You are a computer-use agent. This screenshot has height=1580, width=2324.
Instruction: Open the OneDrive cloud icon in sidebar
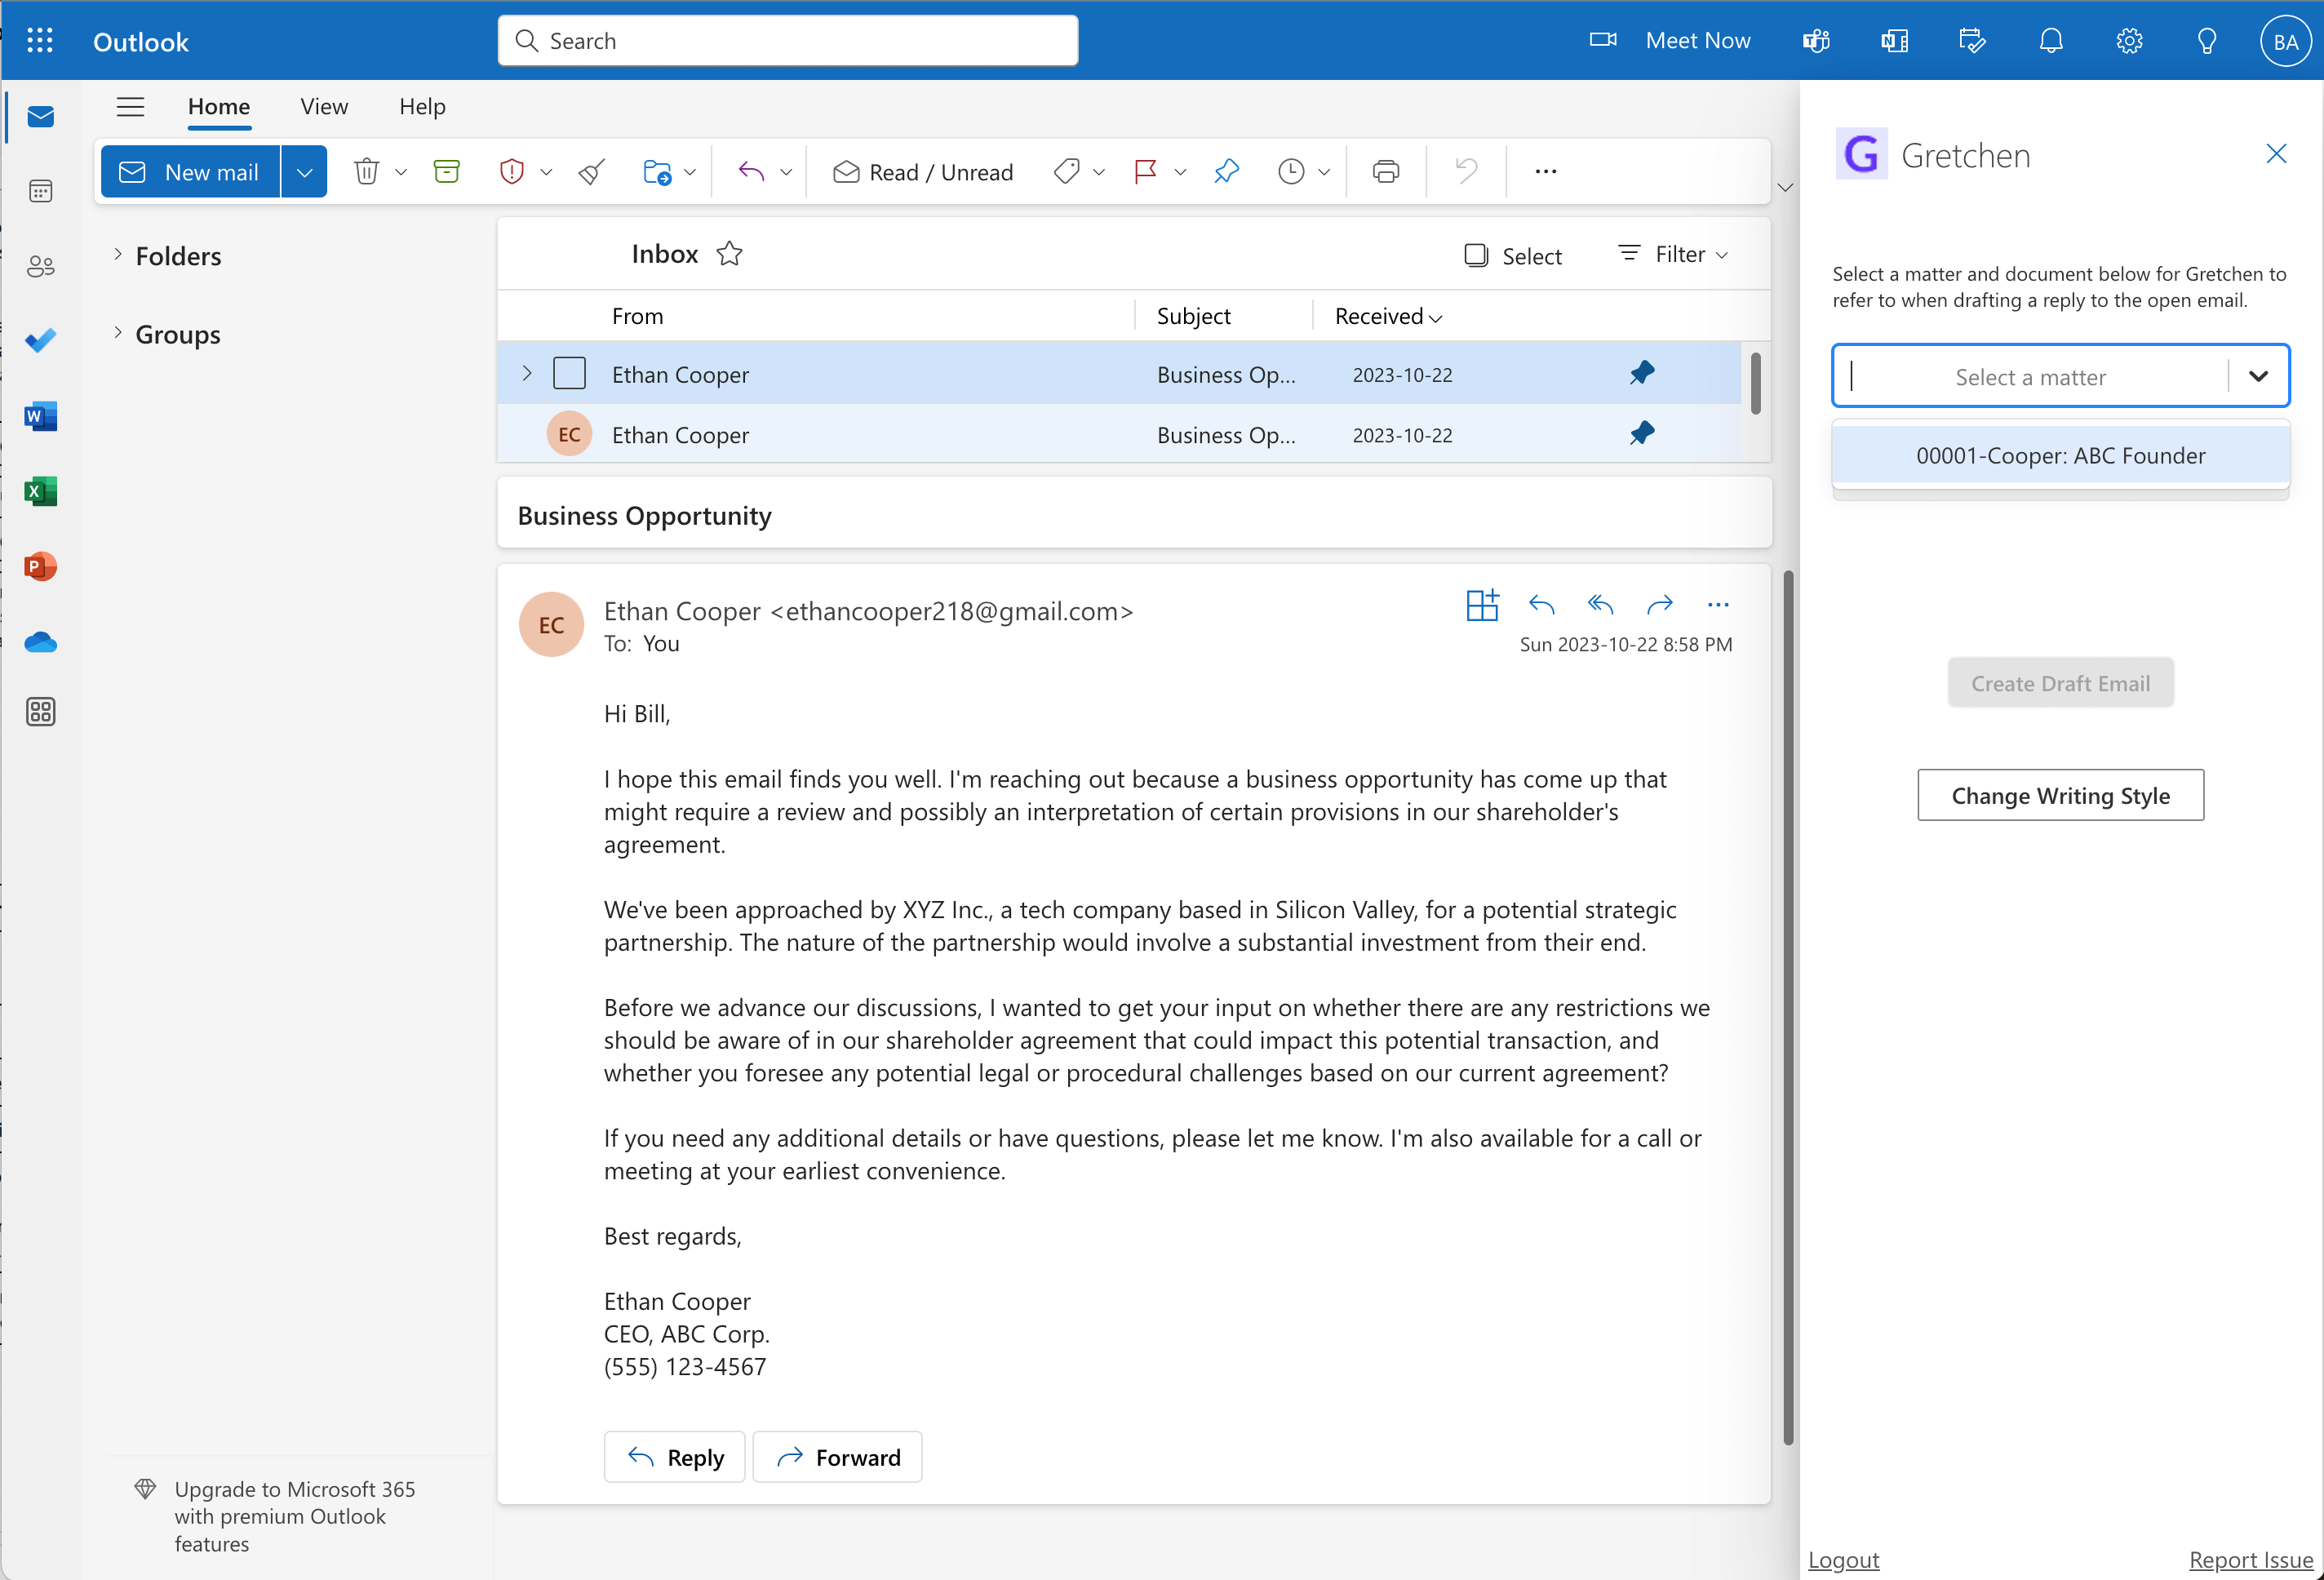(40, 642)
